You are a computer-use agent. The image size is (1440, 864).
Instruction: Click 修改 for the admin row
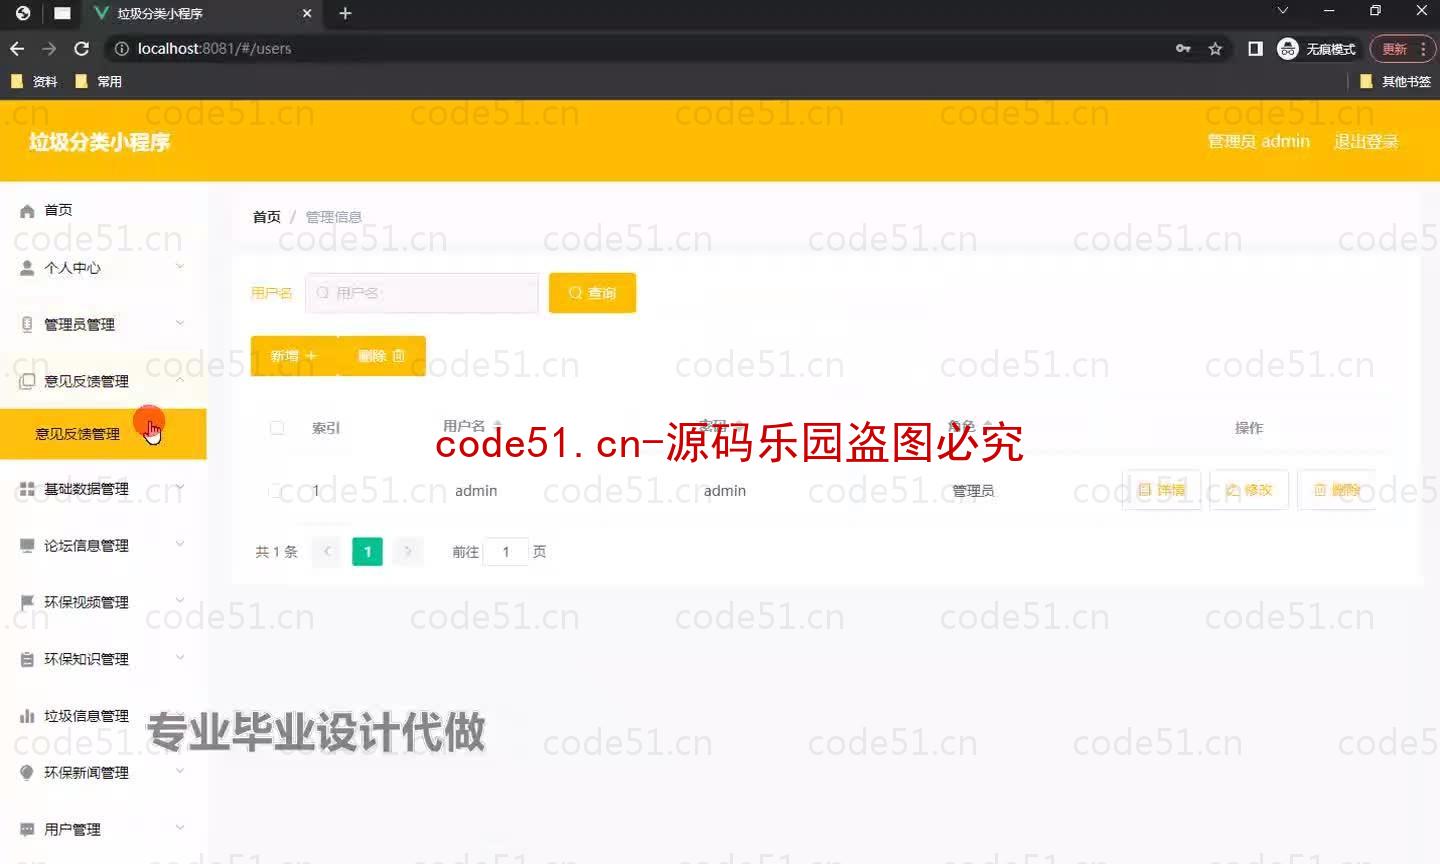(1249, 490)
